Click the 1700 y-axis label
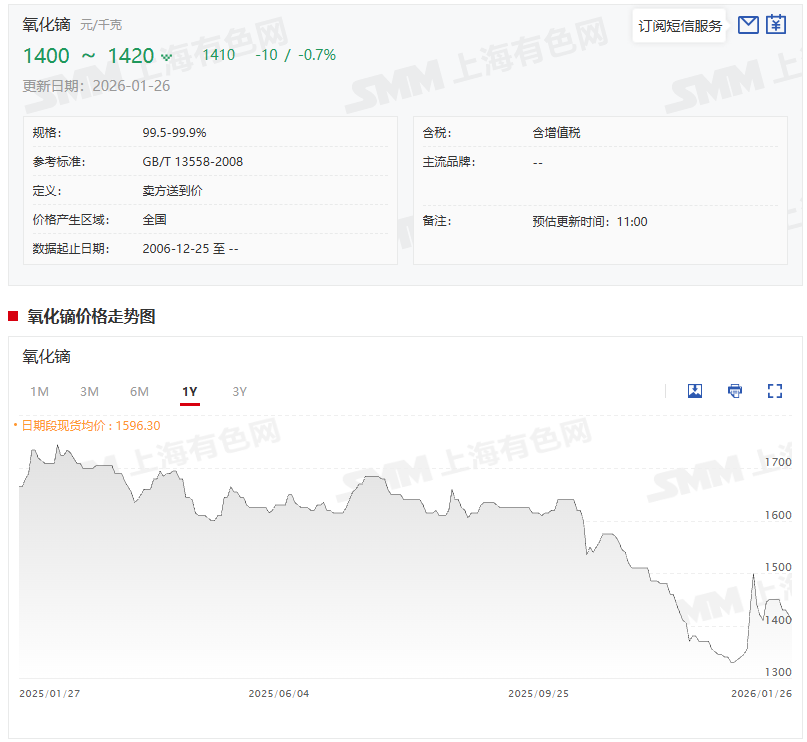The image size is (807, 742). 778,462
